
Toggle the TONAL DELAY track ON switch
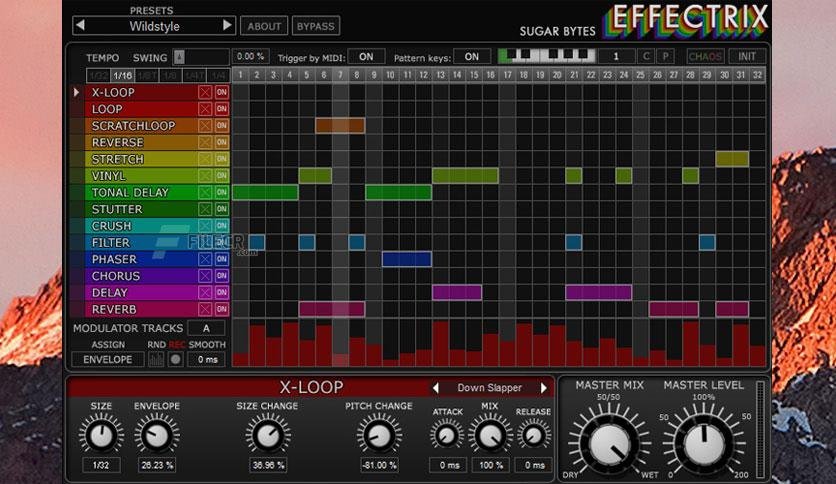[x=222, y=192]
